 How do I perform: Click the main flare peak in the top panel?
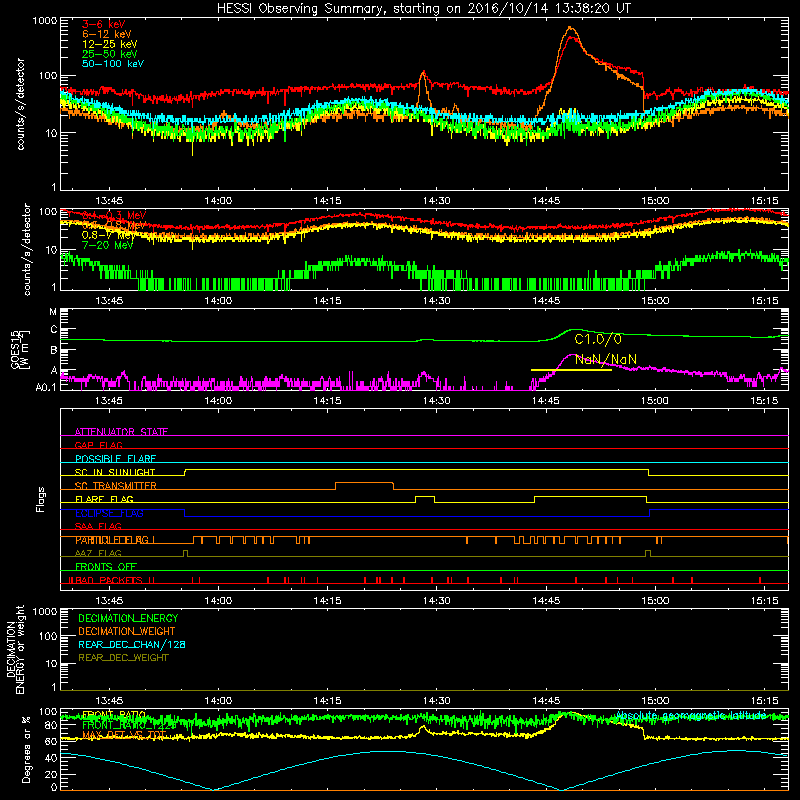click(x=570, y=29)
